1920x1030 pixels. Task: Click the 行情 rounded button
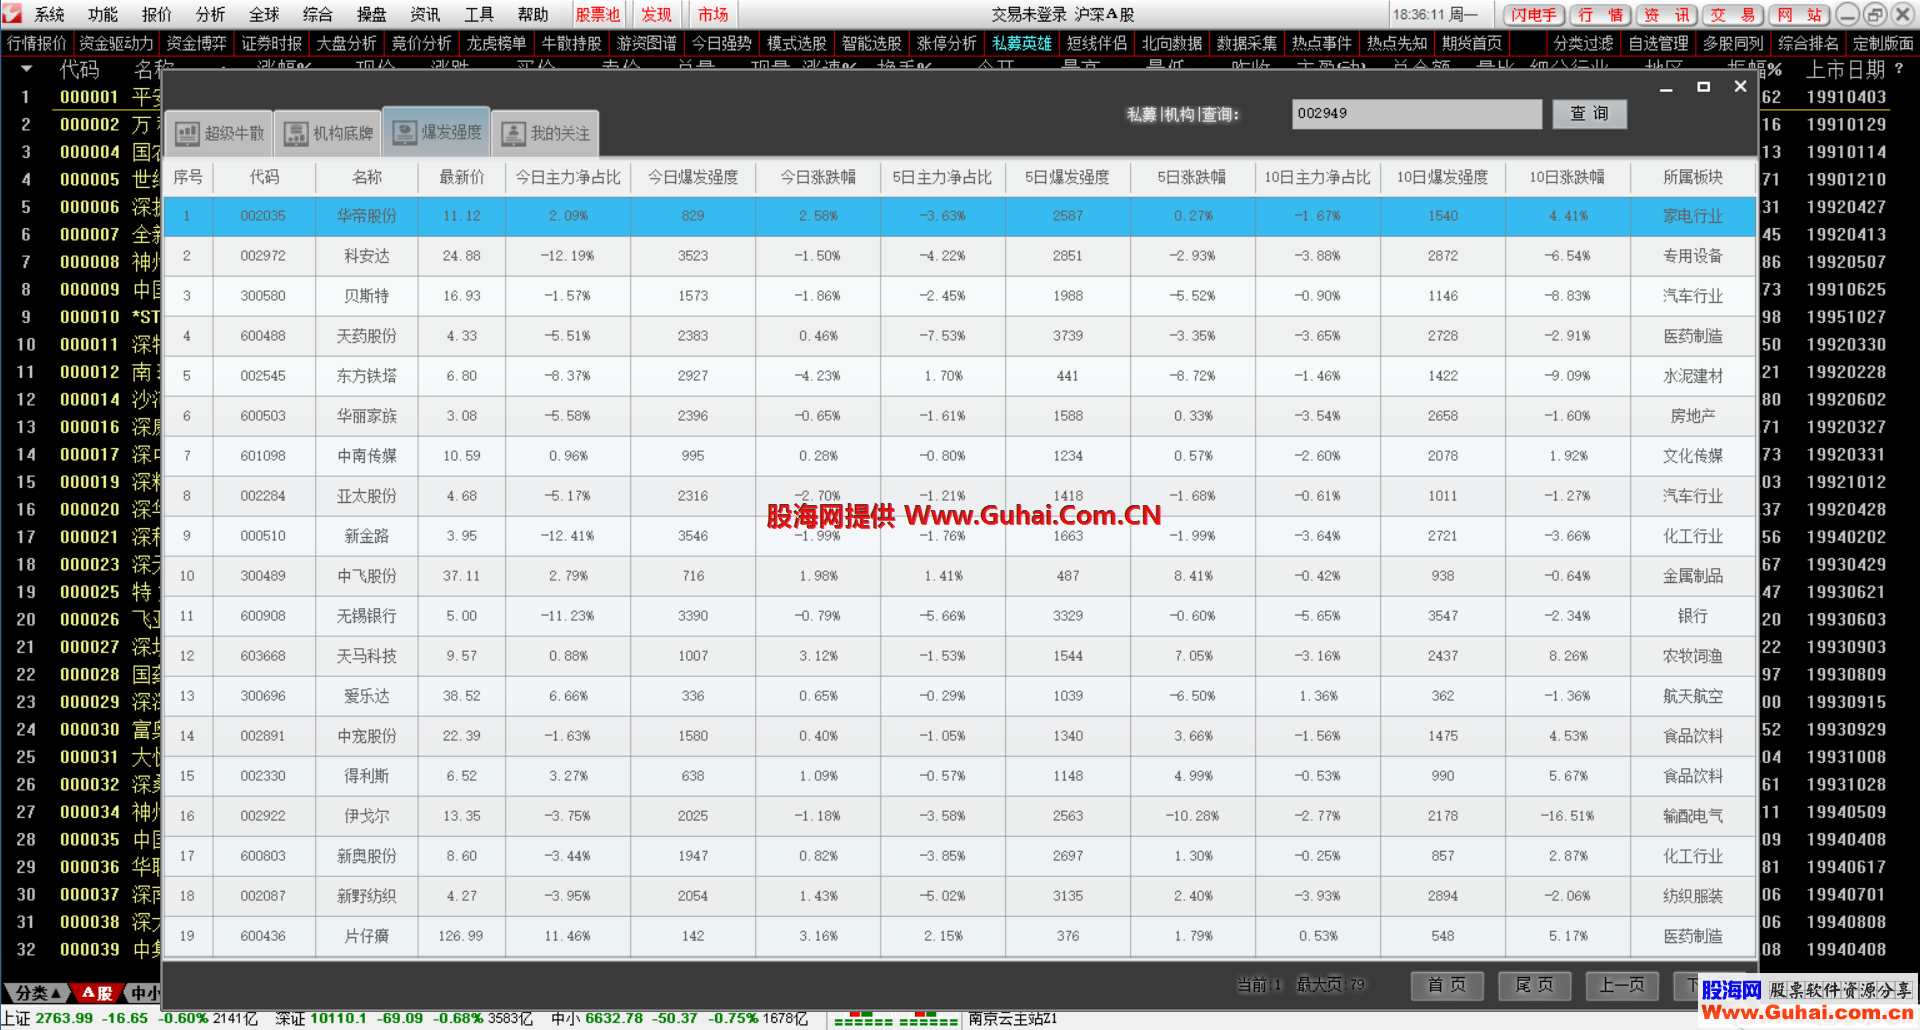(x=1601, y=15)
